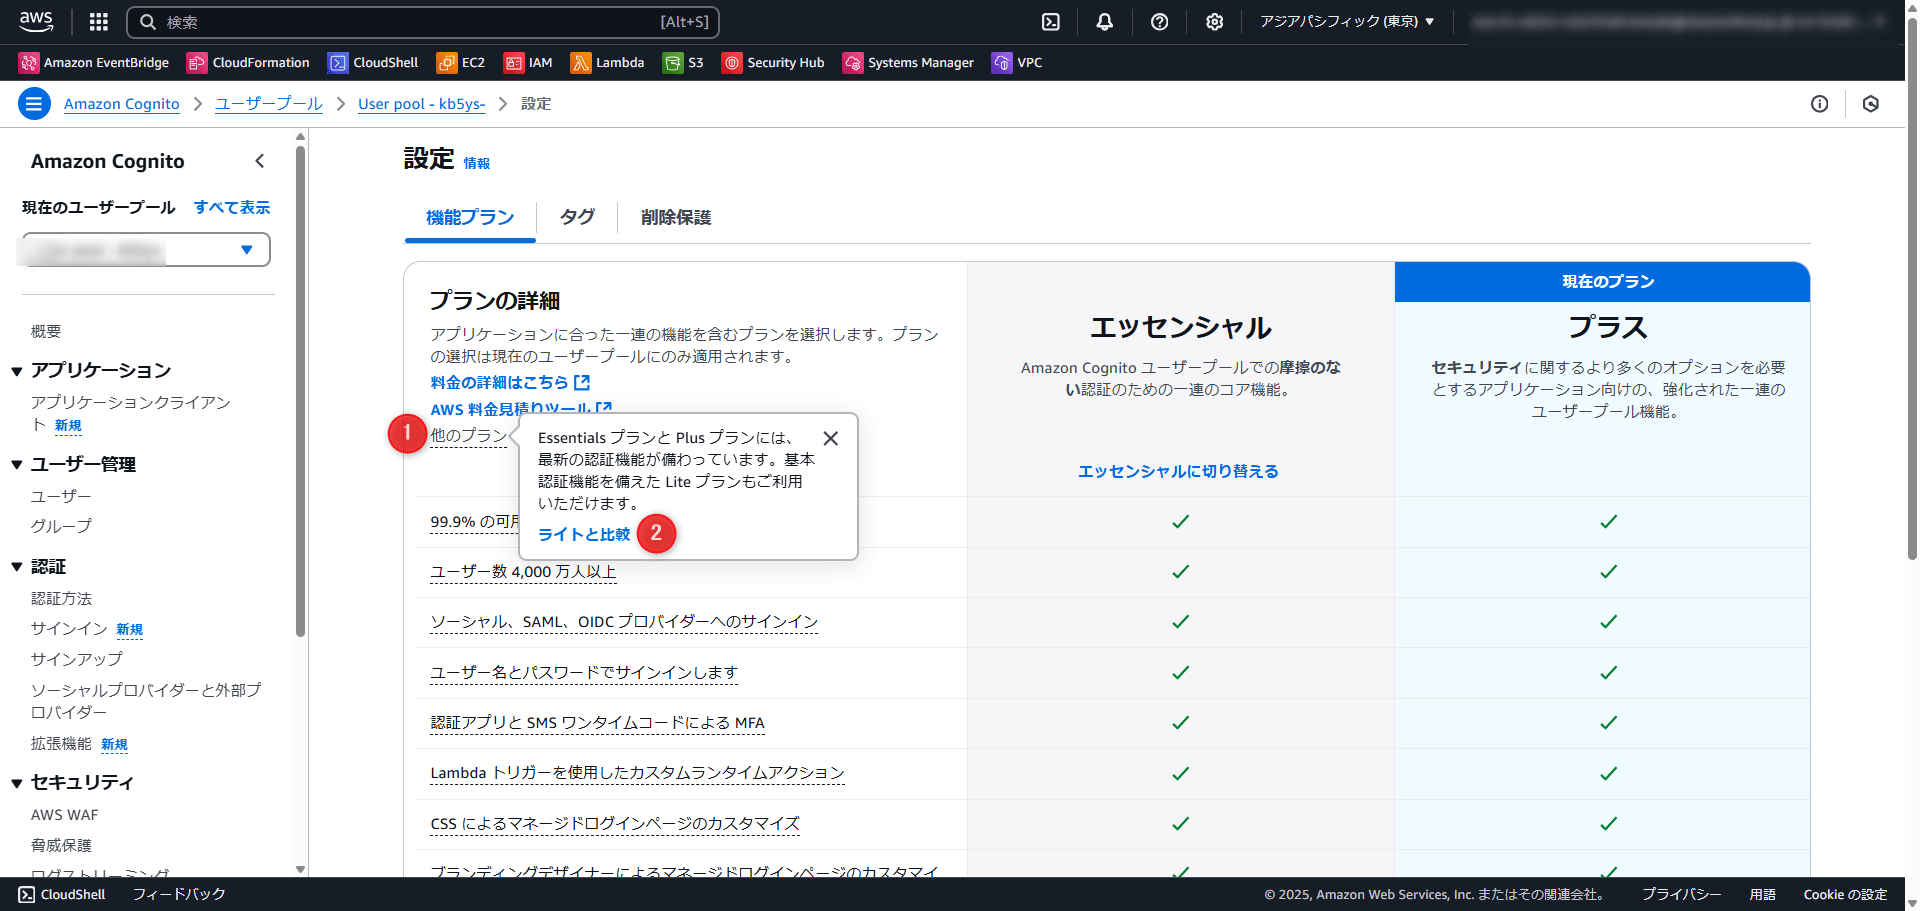This screenshot has width=1920, height=911.
Task: Click すべて表示 link in sidebar
Action: [232, 207]
